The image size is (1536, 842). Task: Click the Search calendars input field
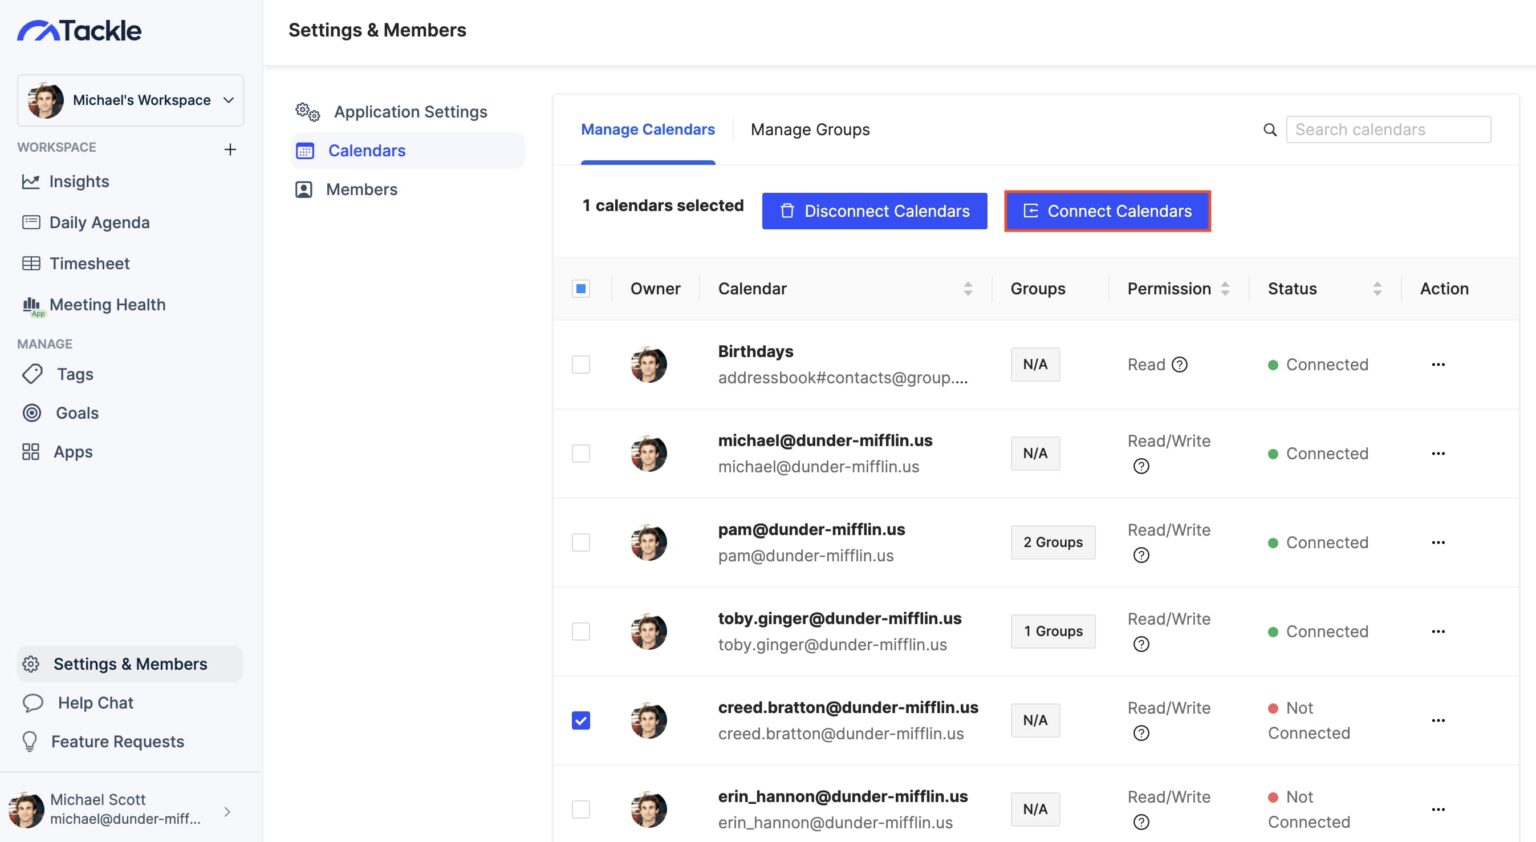[1388, 129]
